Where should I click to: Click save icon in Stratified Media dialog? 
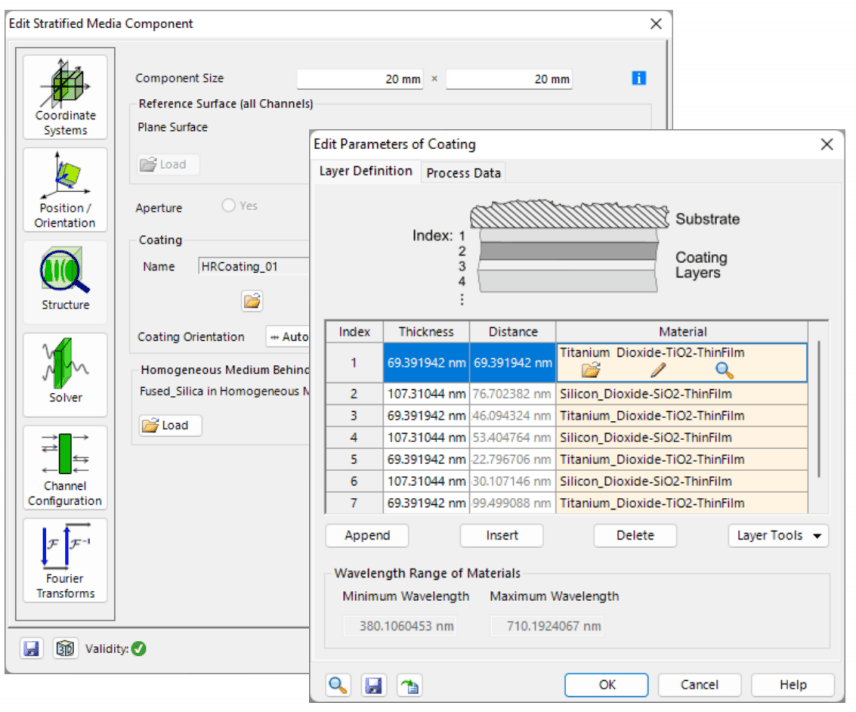(x=32, y=649)
